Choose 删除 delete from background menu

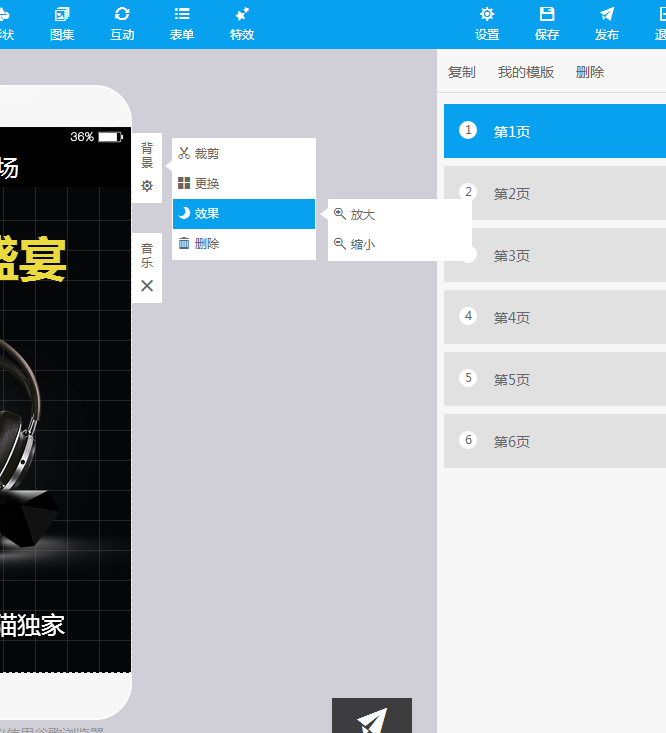pyautogui.click(x=244, y=244)
